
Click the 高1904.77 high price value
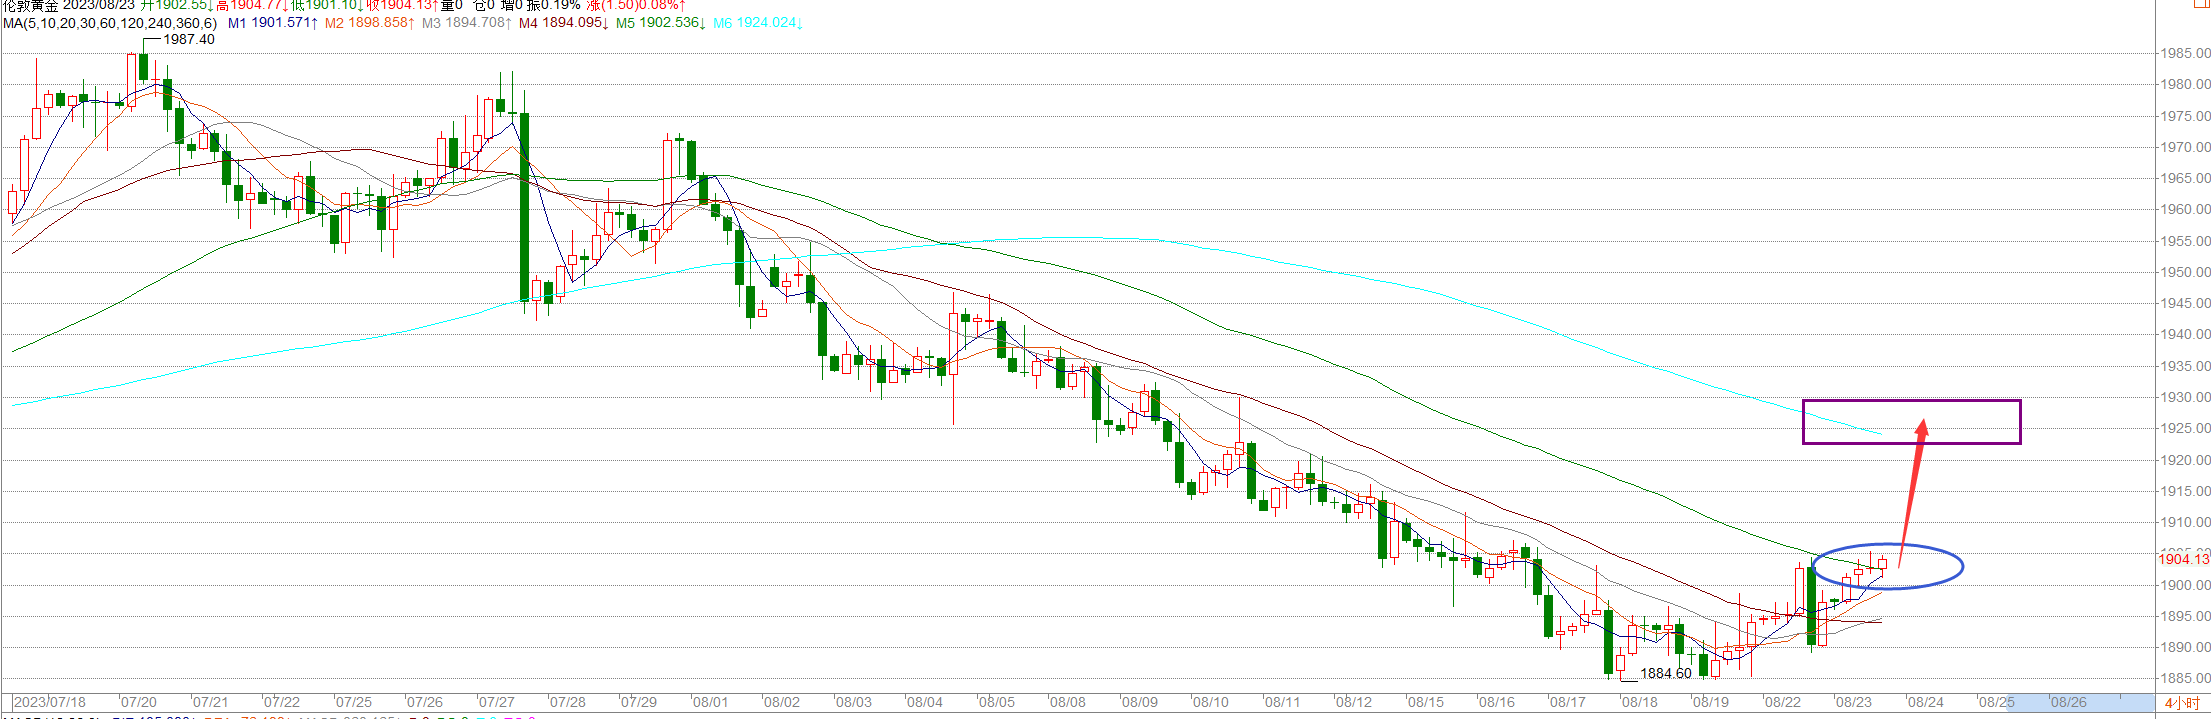click(253, 5)
